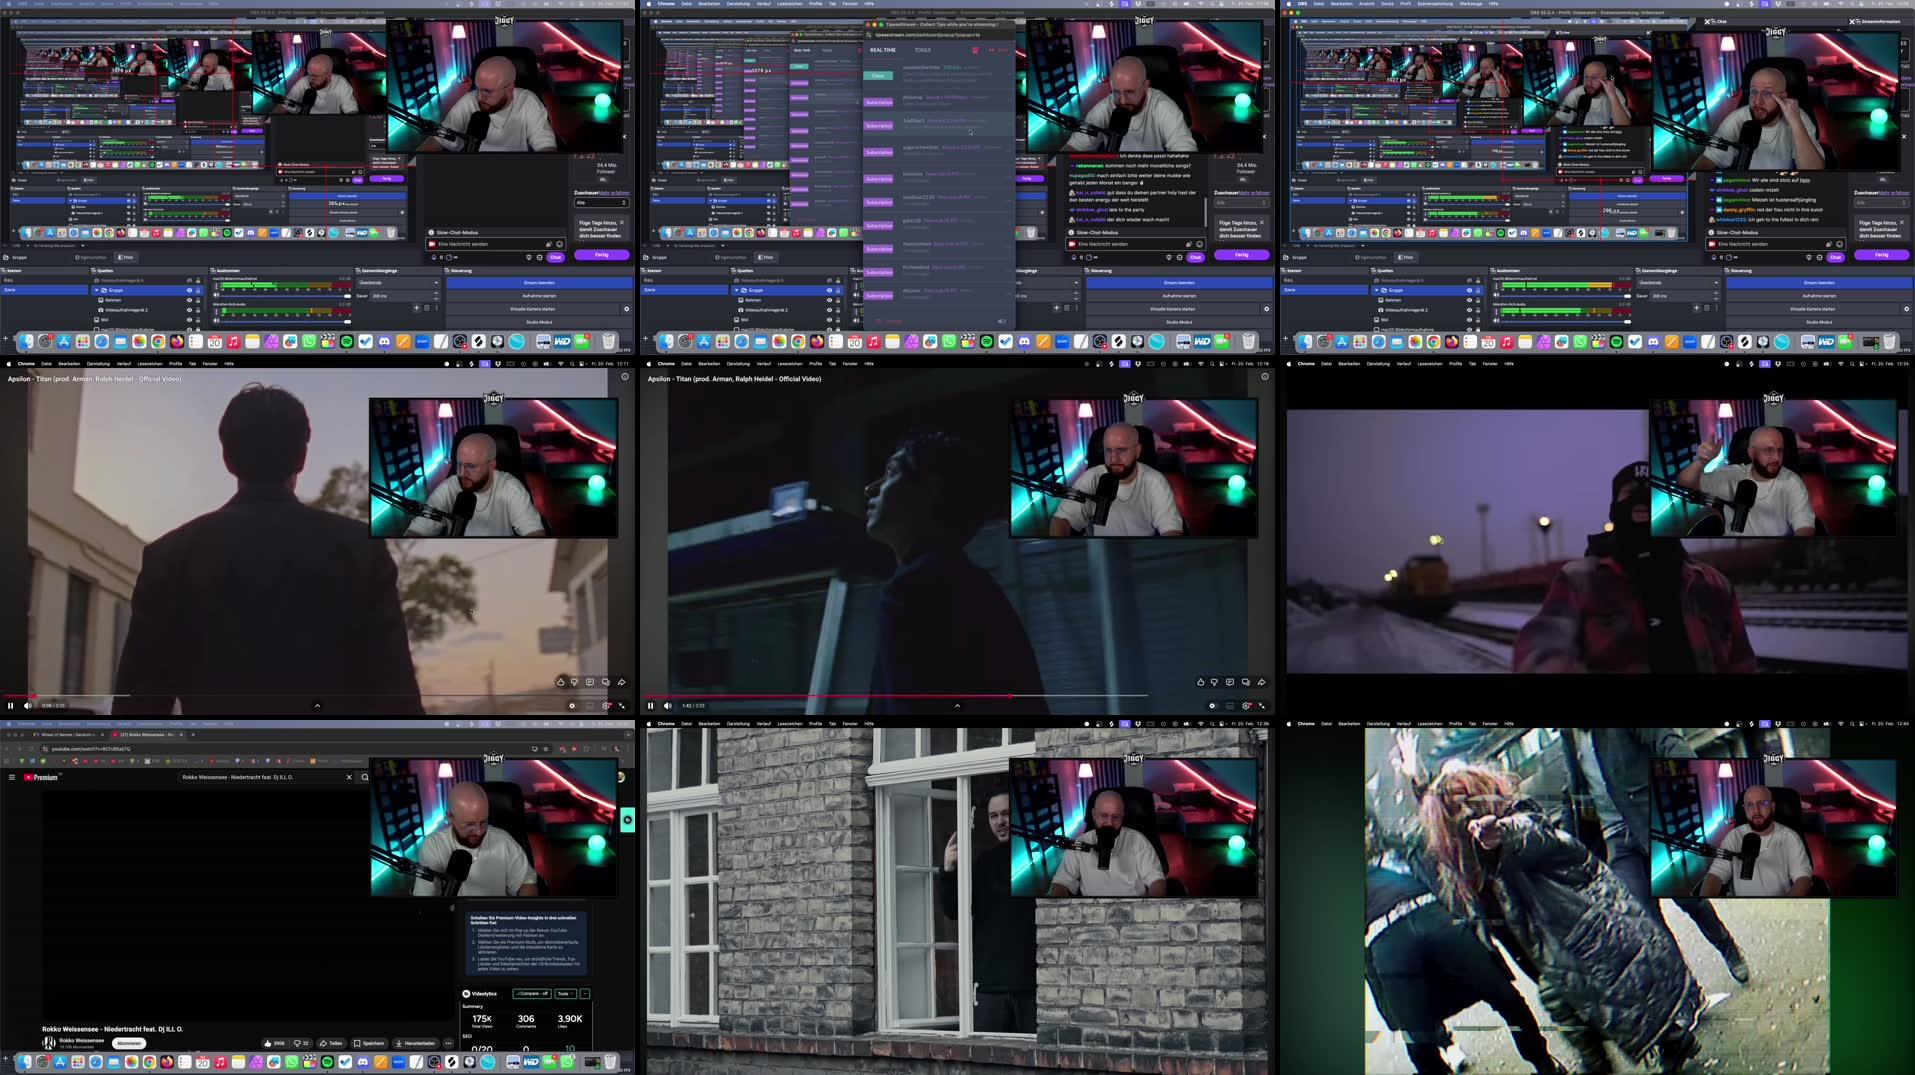Open Discord from the macOS Dock
Image resolution: width=1915 pixels, height=1075 pixels.
tap(384, 341)
